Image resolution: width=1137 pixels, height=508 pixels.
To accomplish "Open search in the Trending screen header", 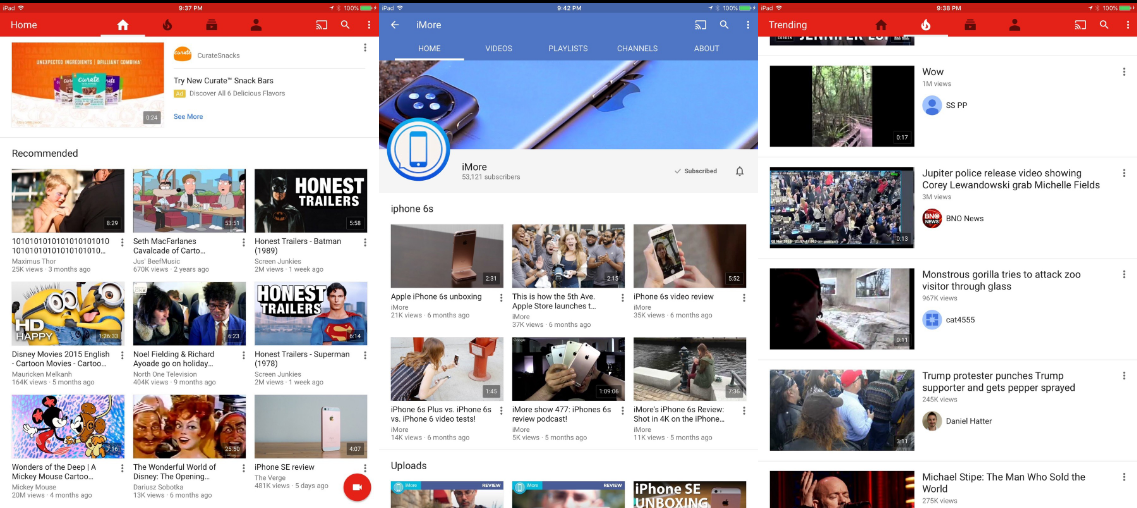I will coord(1104,25).
